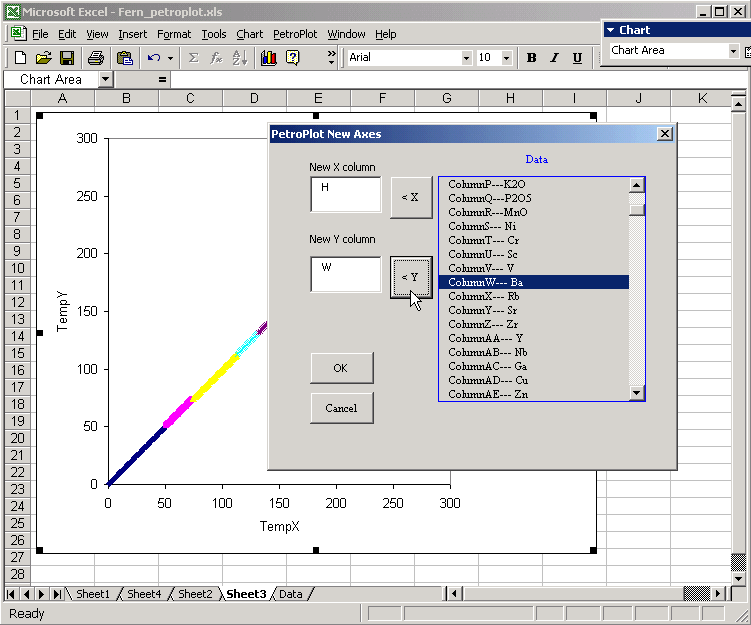Expand the Chart toolbar title arrow
The width and height of the screenshot is (751, 625).
click(x=610, y=30)
